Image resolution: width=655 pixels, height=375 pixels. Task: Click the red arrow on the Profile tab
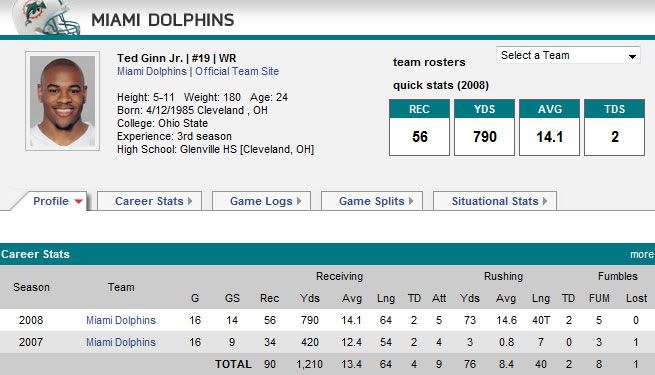[78, 202]
